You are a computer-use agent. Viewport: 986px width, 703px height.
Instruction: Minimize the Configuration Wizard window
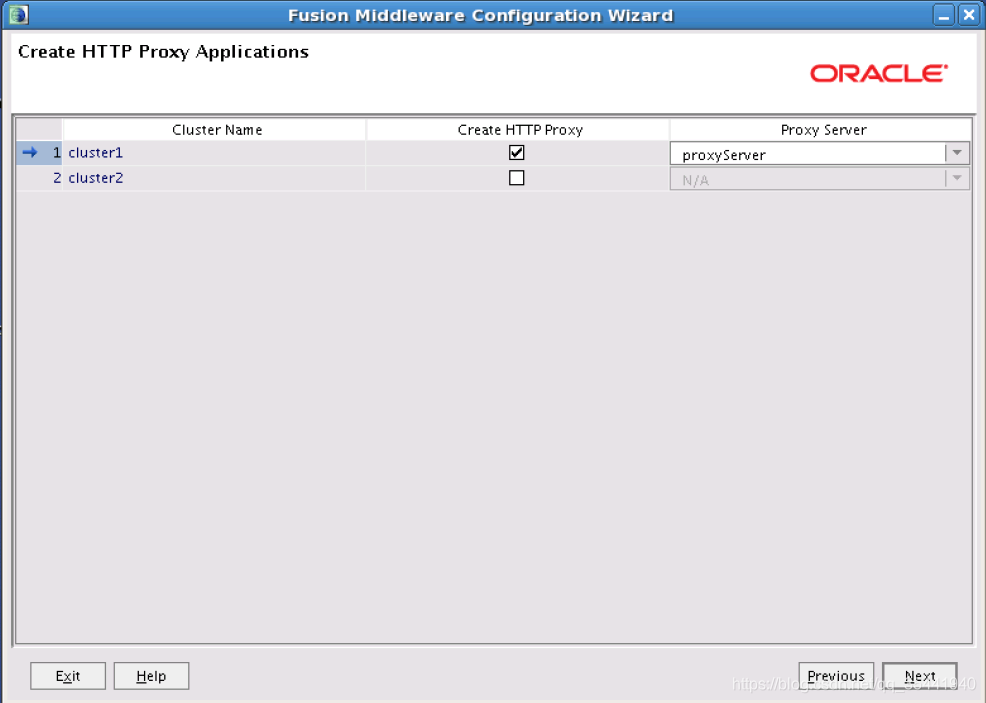[x=943, y=15]
